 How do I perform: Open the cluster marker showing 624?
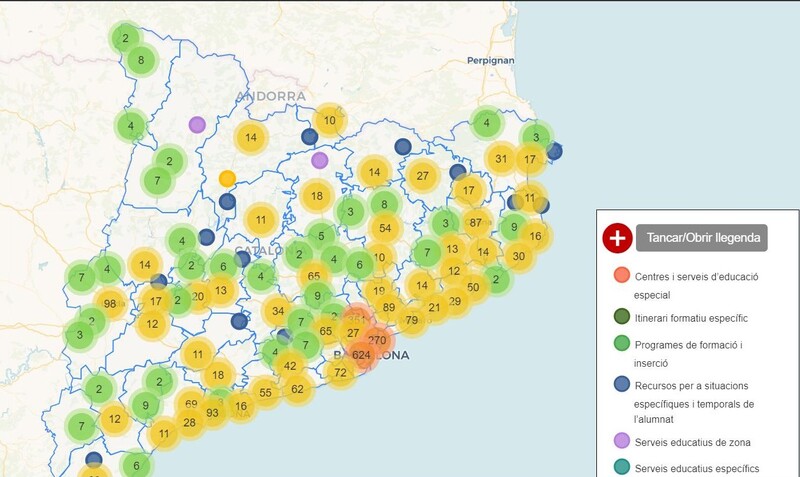[362, 355]
